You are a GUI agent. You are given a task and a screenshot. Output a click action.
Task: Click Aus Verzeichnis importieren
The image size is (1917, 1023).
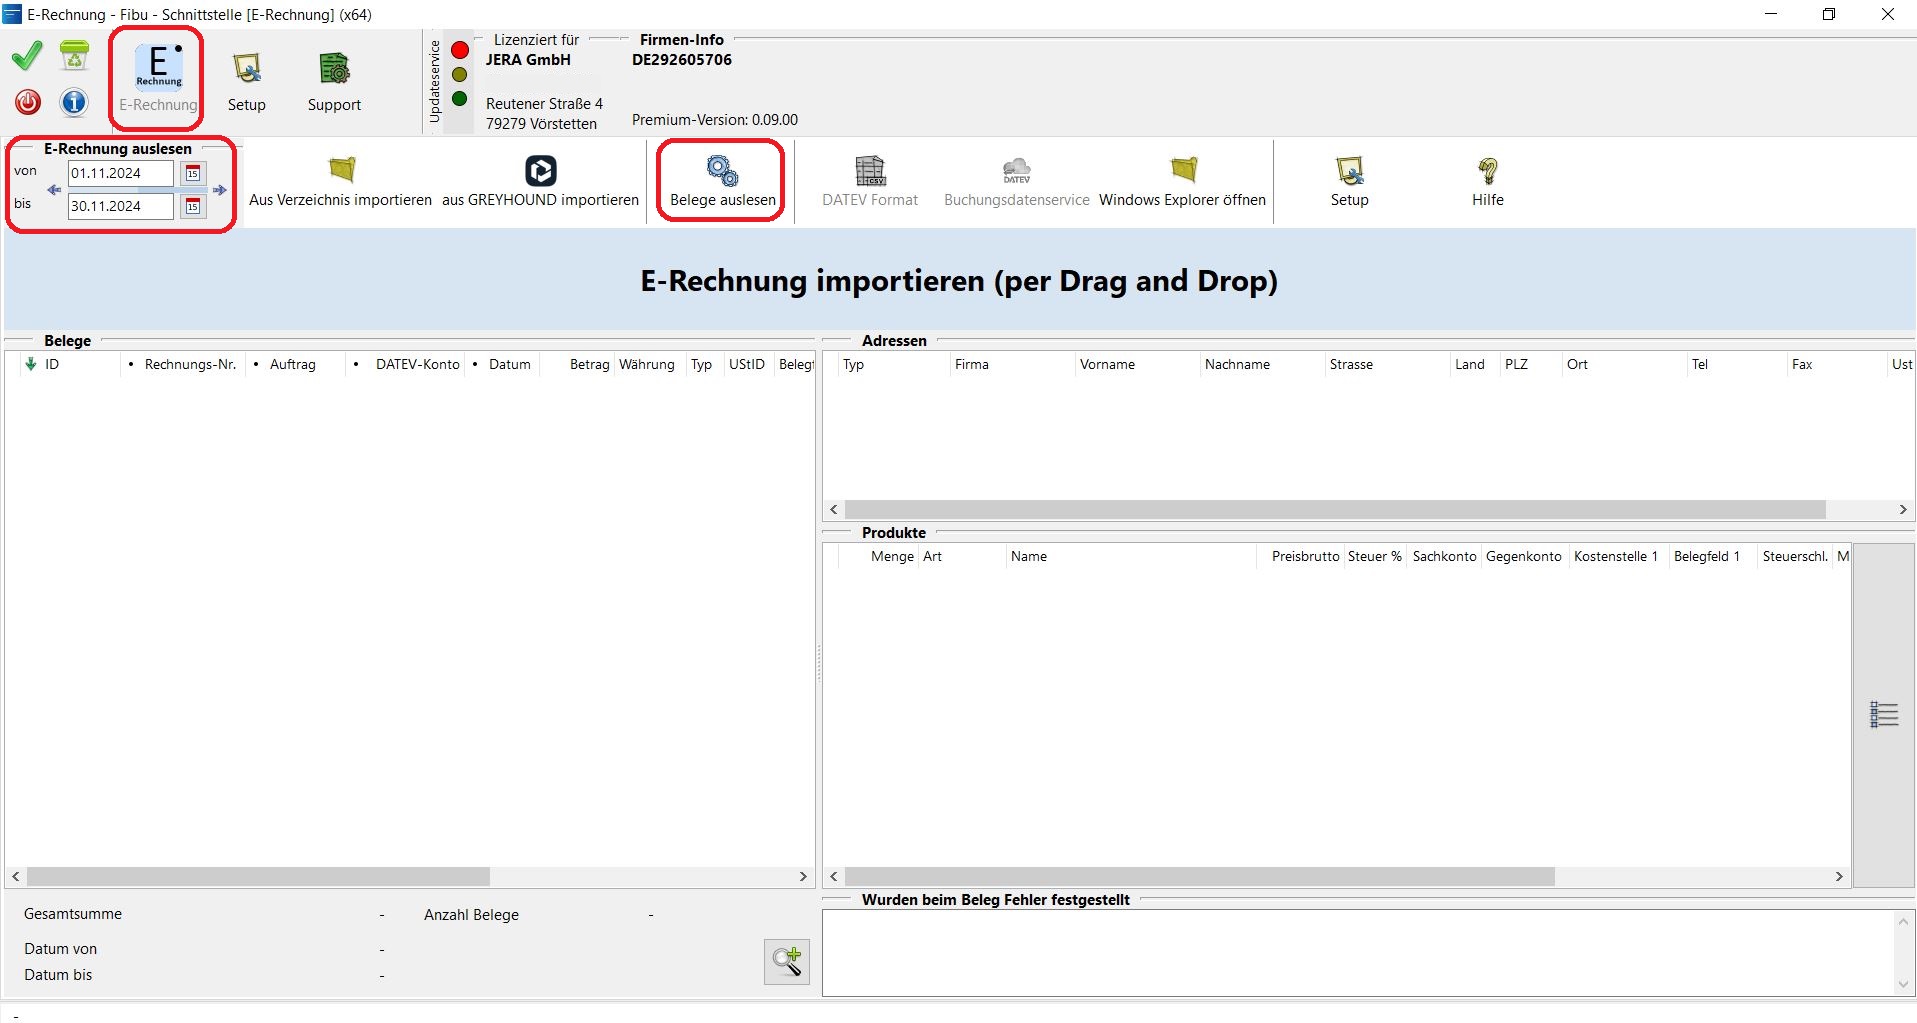[x=341, y=181]
